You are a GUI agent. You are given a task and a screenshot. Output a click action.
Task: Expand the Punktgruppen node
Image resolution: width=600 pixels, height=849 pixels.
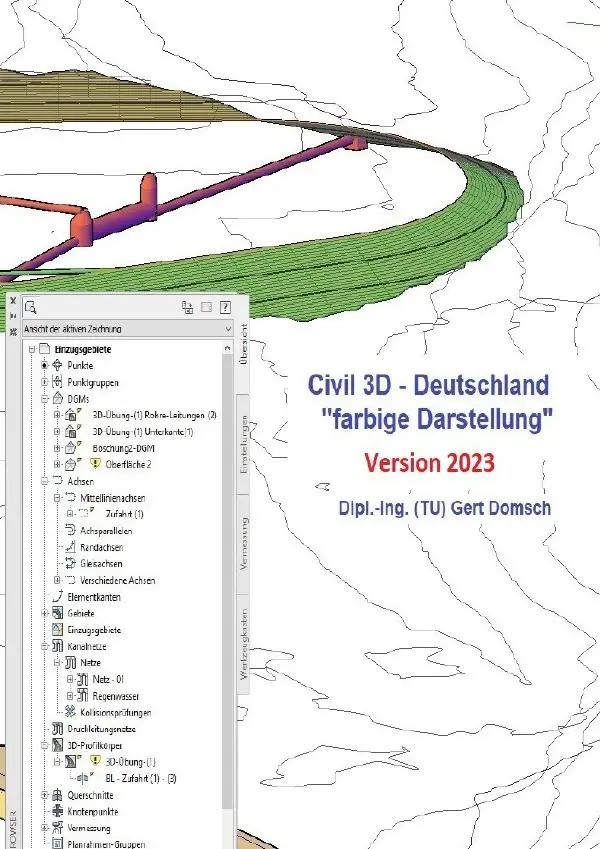[x=45, y=382]
